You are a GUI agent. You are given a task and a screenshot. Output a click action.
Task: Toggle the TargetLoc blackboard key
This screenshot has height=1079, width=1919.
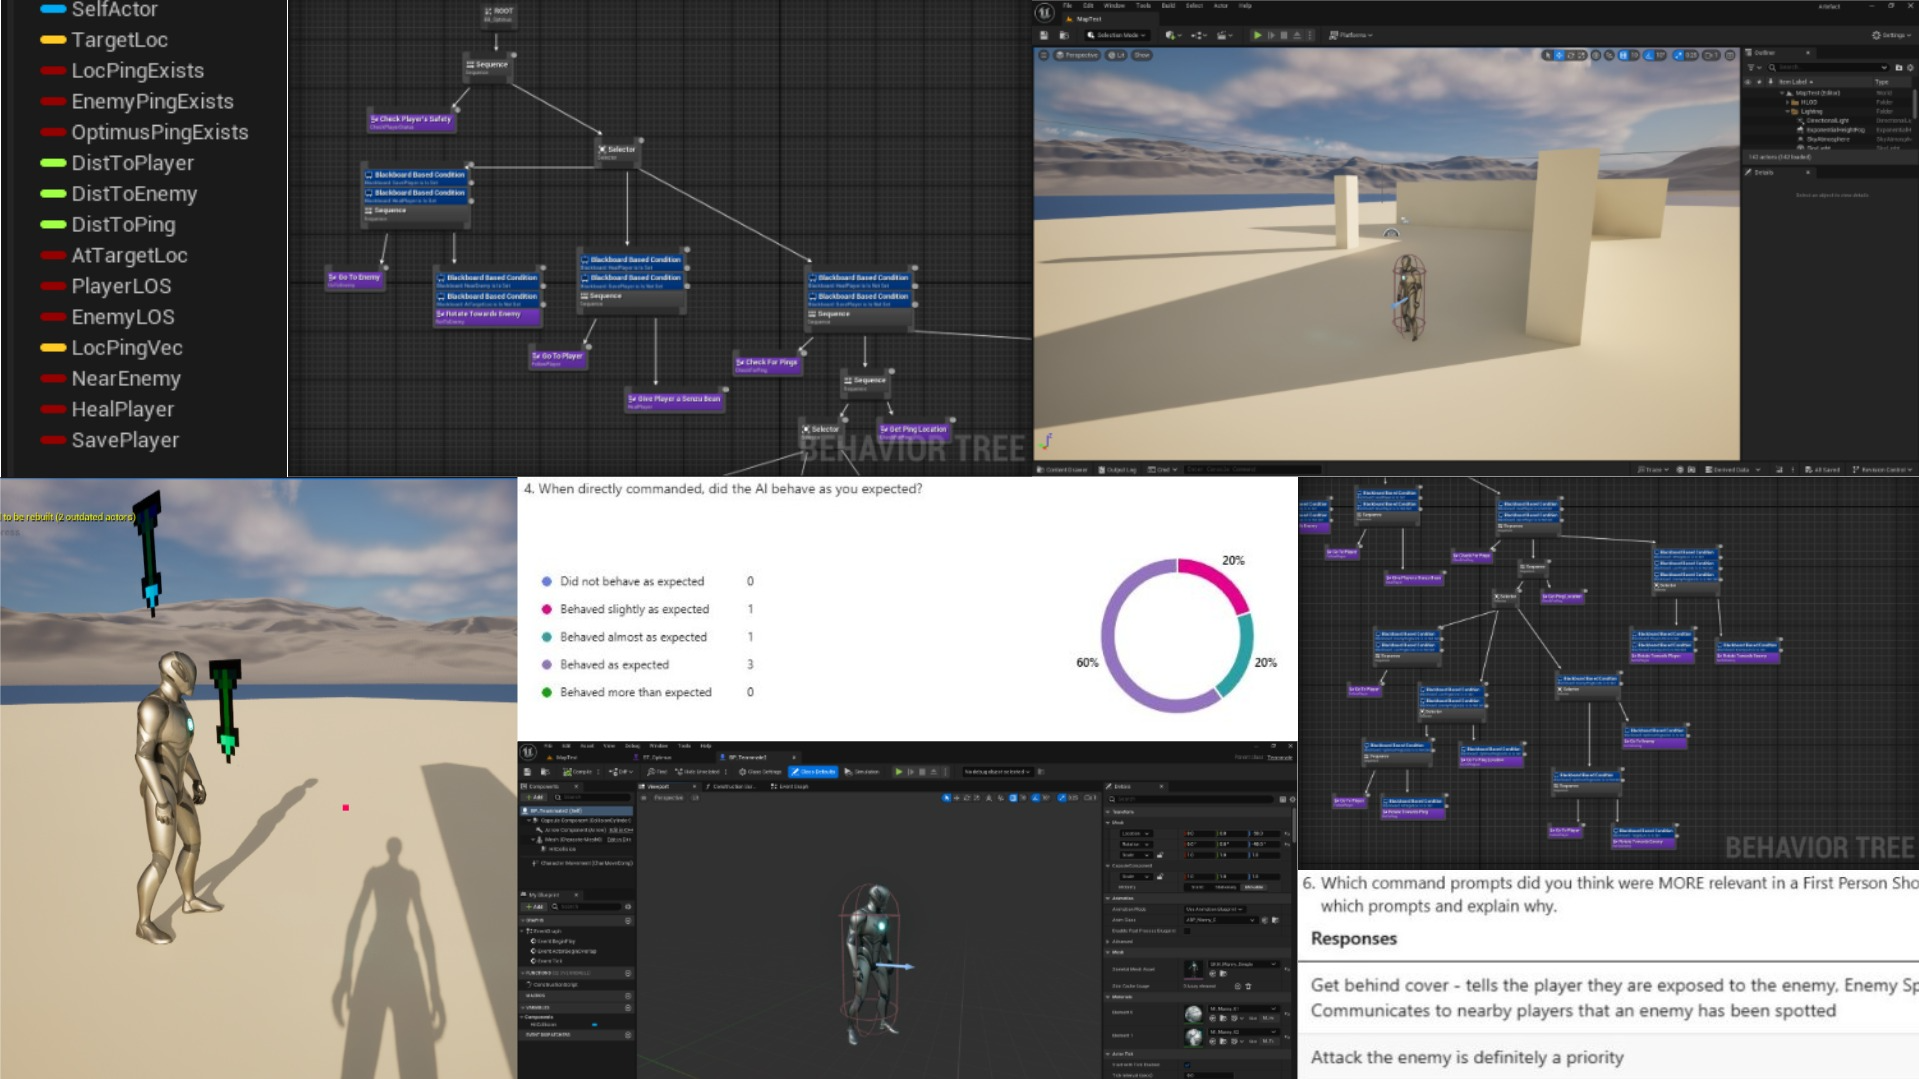tap(119, 40)
